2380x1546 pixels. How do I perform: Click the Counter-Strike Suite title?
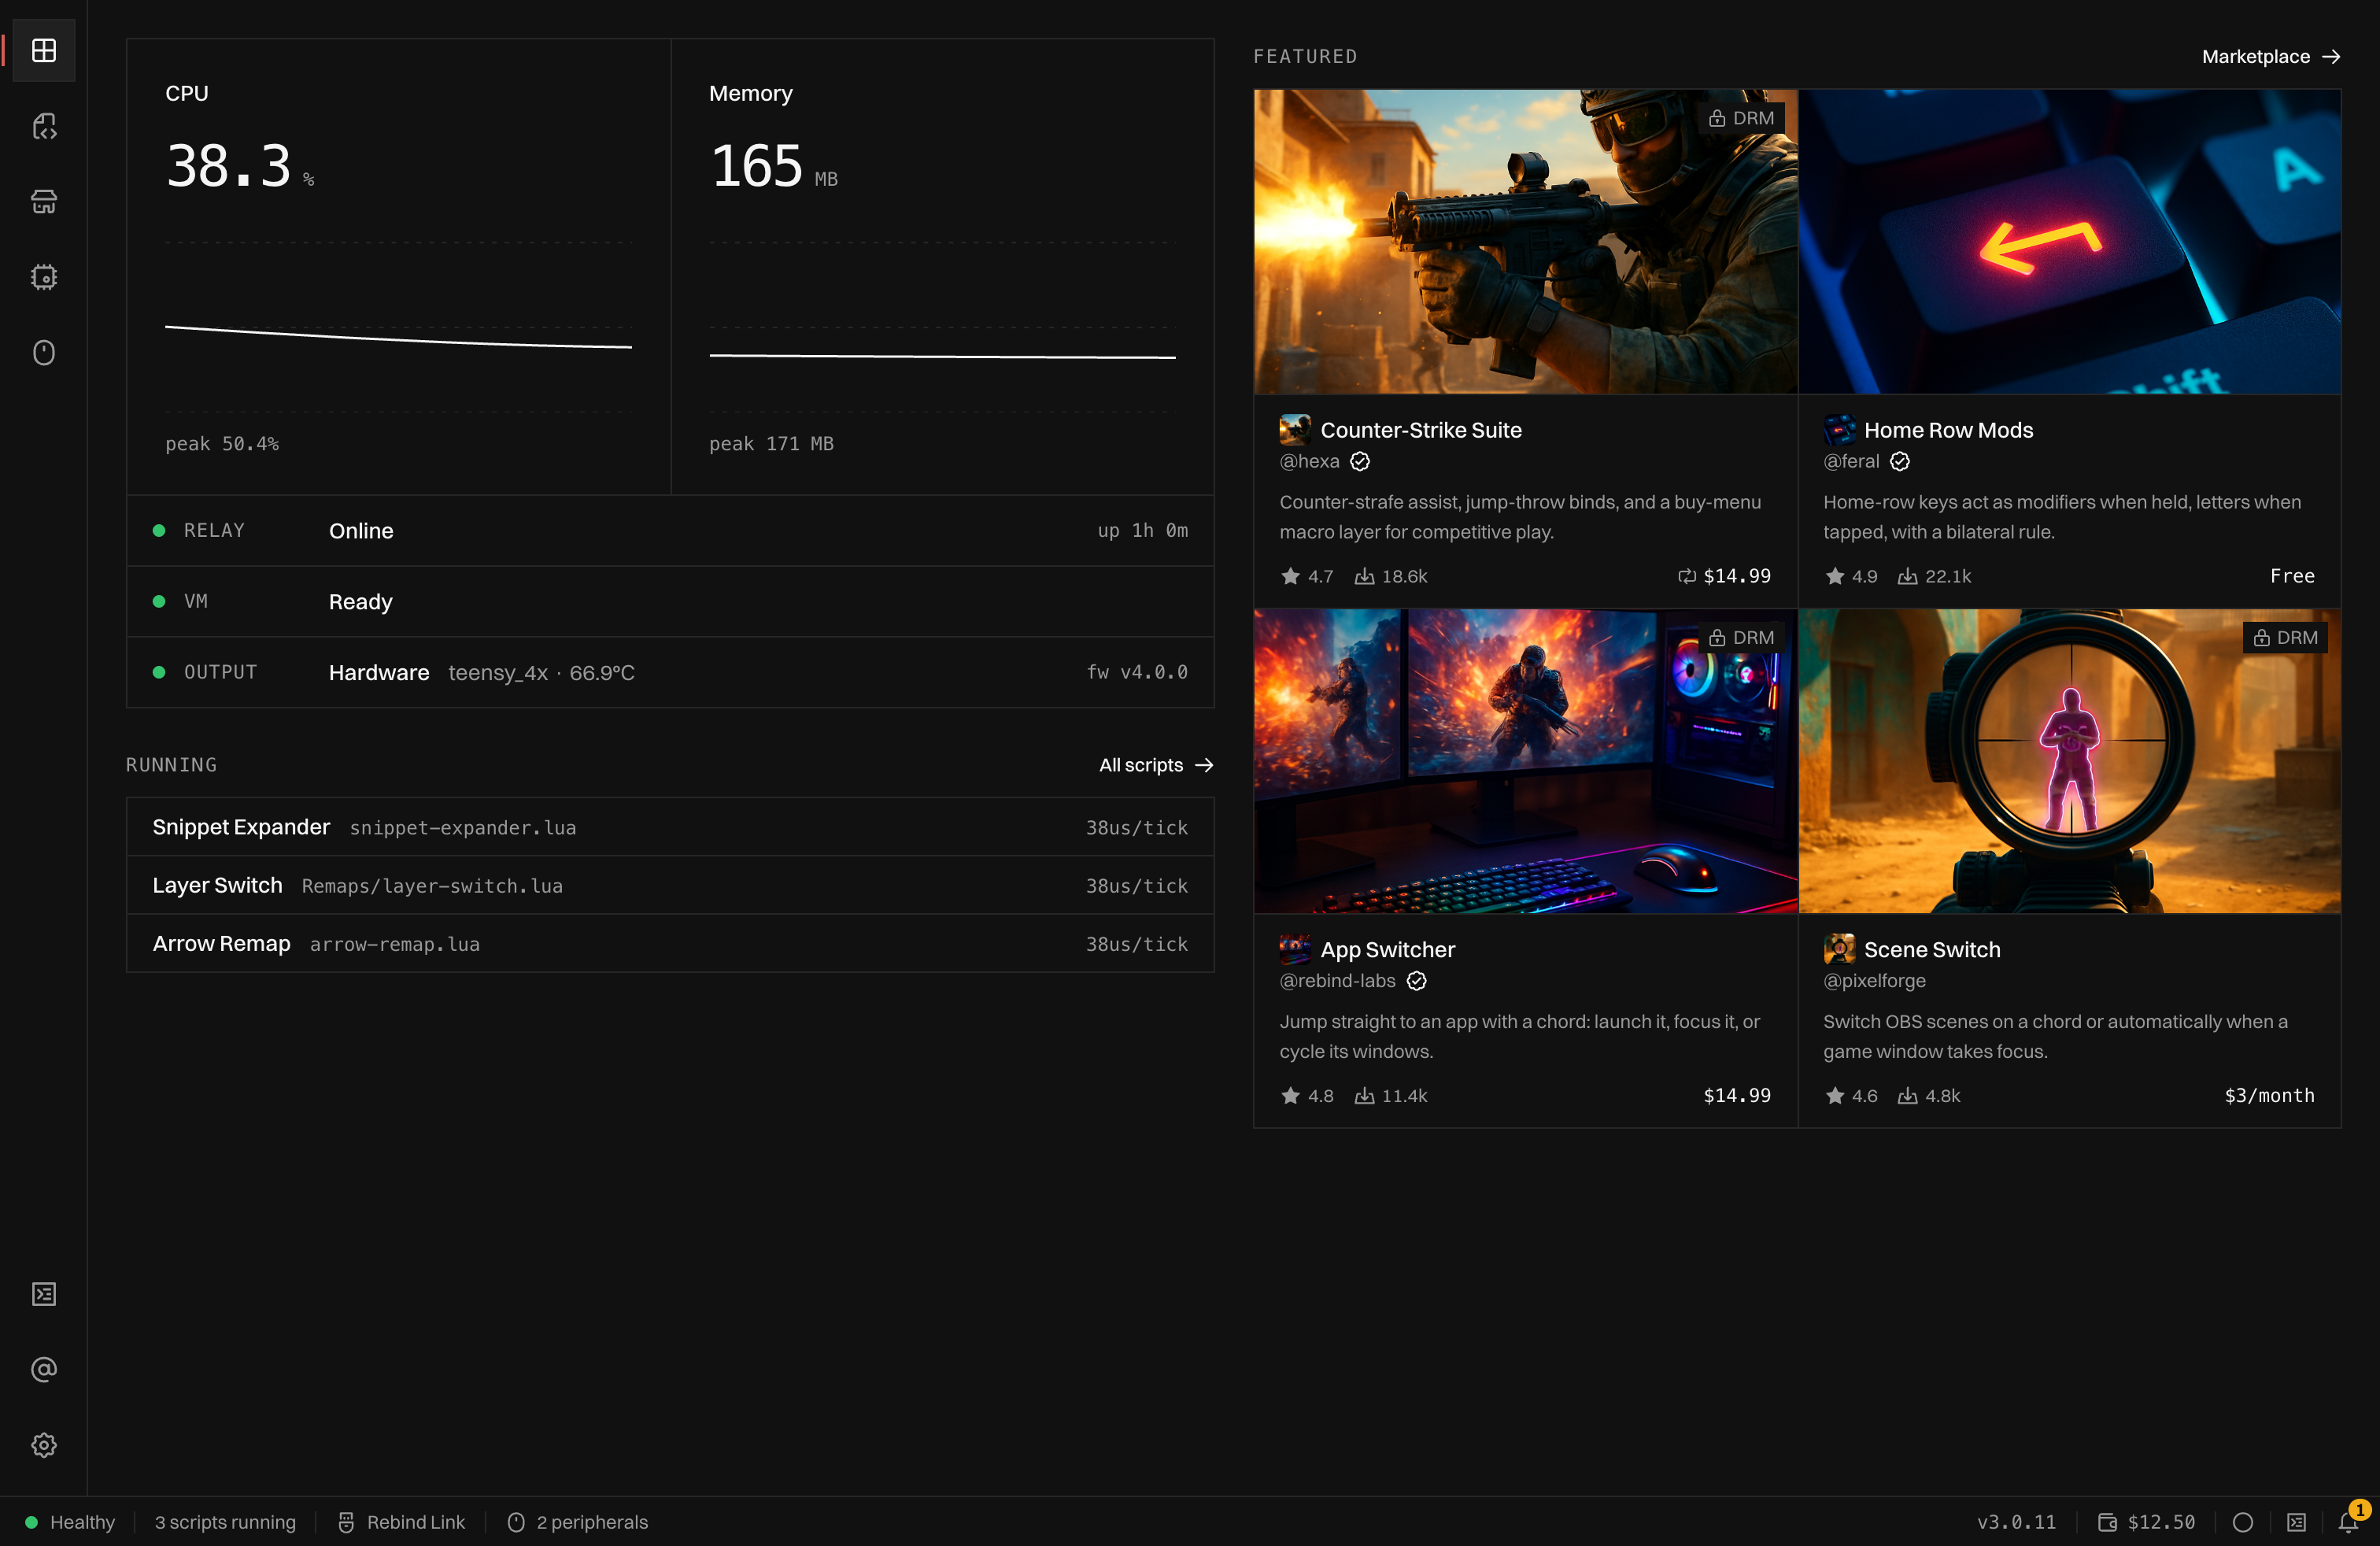pos(1421,430)
